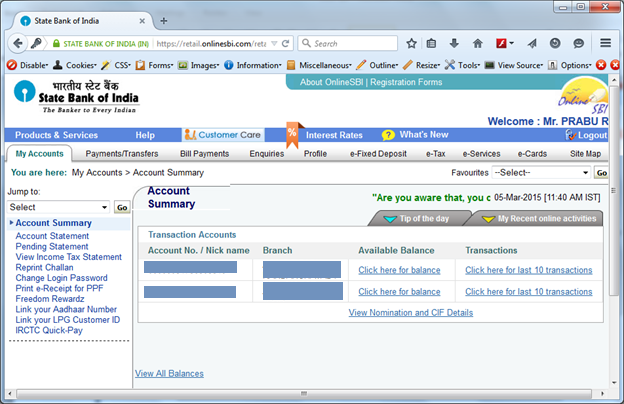Open the Cookies developer toolbar menu
624x404 pixels.
[x=75, y=65]
